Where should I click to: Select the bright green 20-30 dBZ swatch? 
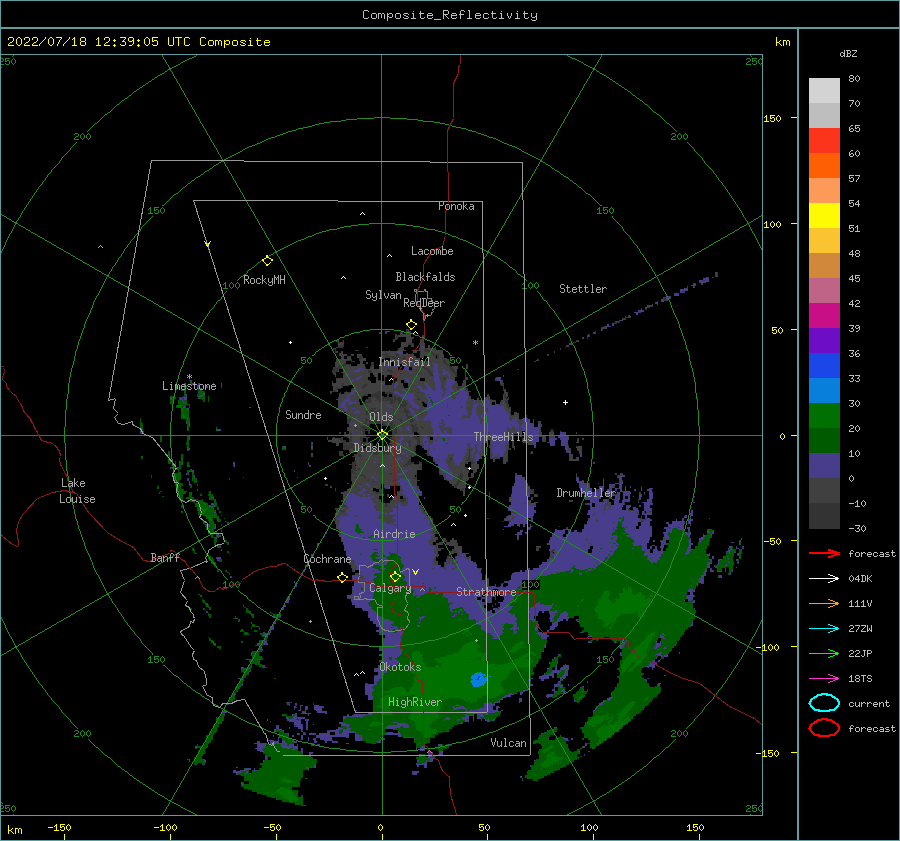click(824, 415)
